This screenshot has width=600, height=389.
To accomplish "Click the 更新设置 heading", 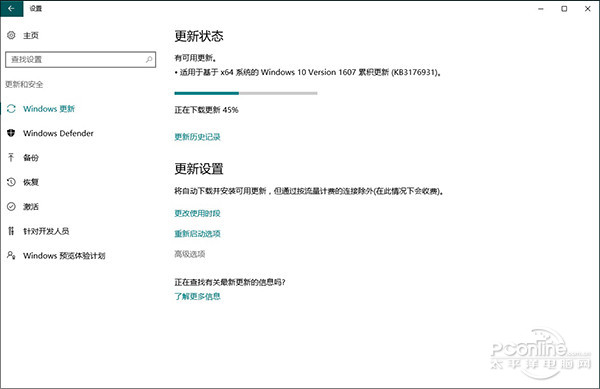I will click(199, 169).
